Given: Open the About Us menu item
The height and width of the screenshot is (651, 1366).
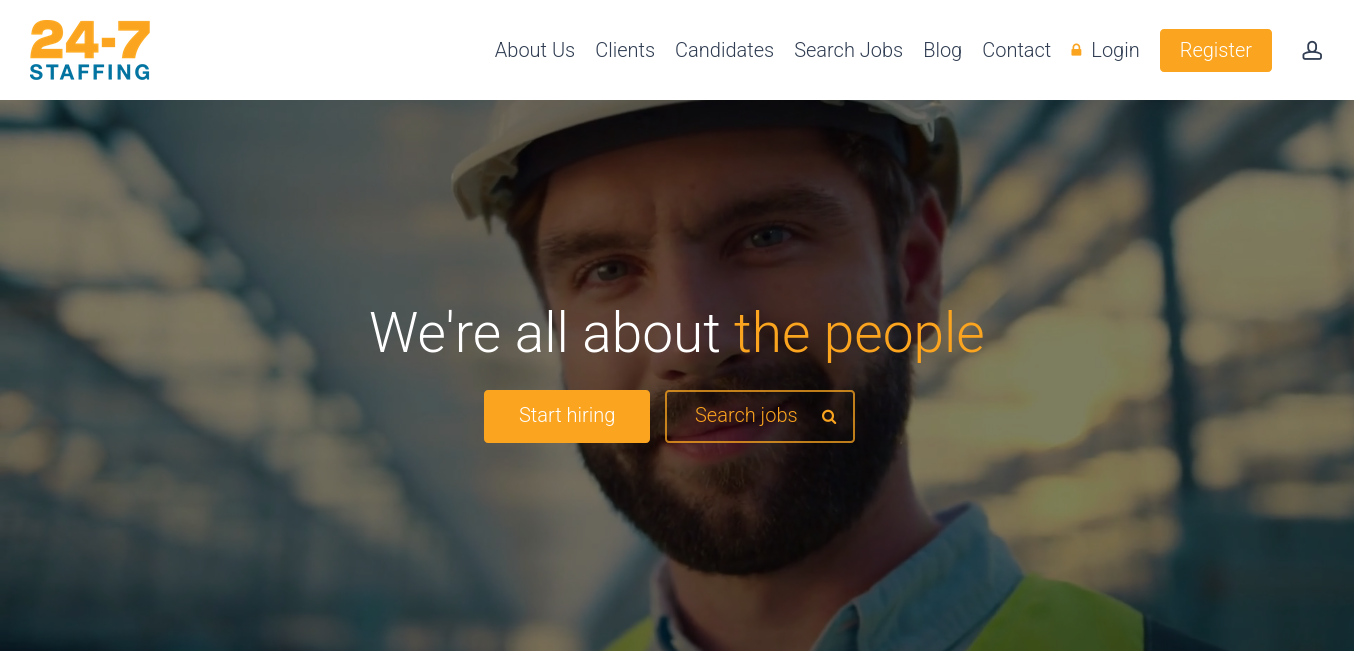Looking at the screenshot, I should [535, 50].
